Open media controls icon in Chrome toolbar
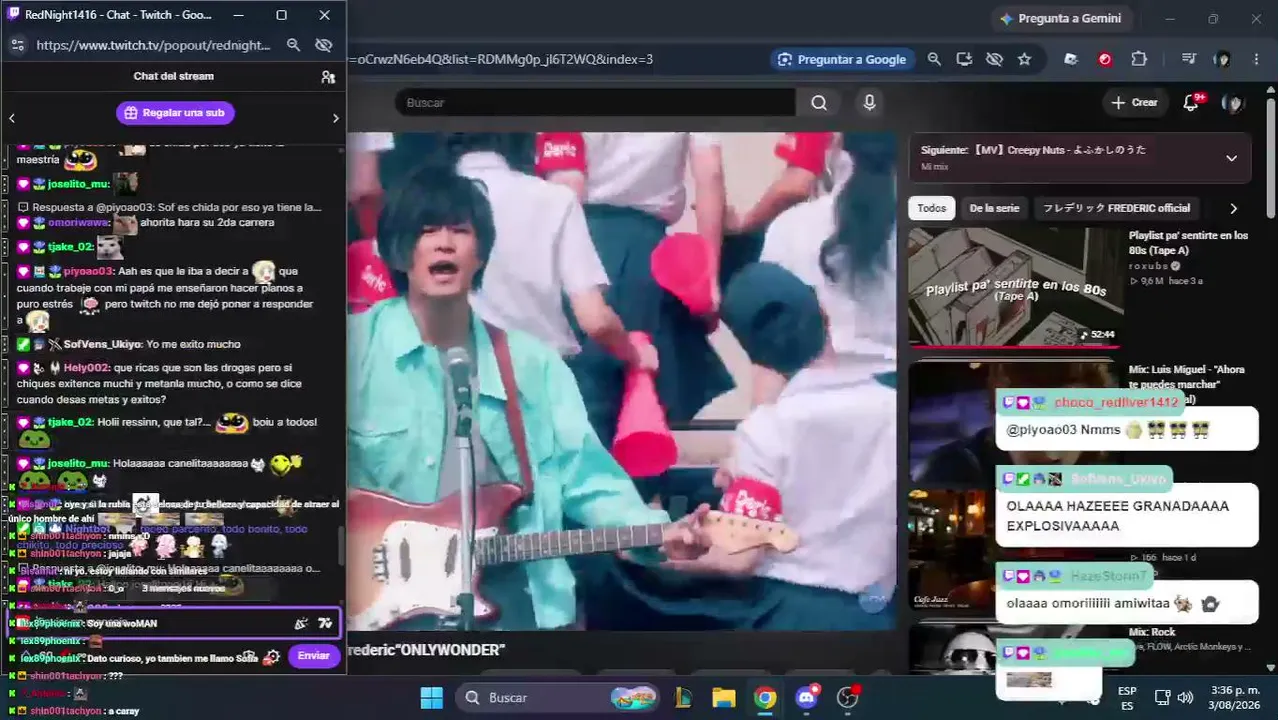The image size is (1278, 720). 1188,59
